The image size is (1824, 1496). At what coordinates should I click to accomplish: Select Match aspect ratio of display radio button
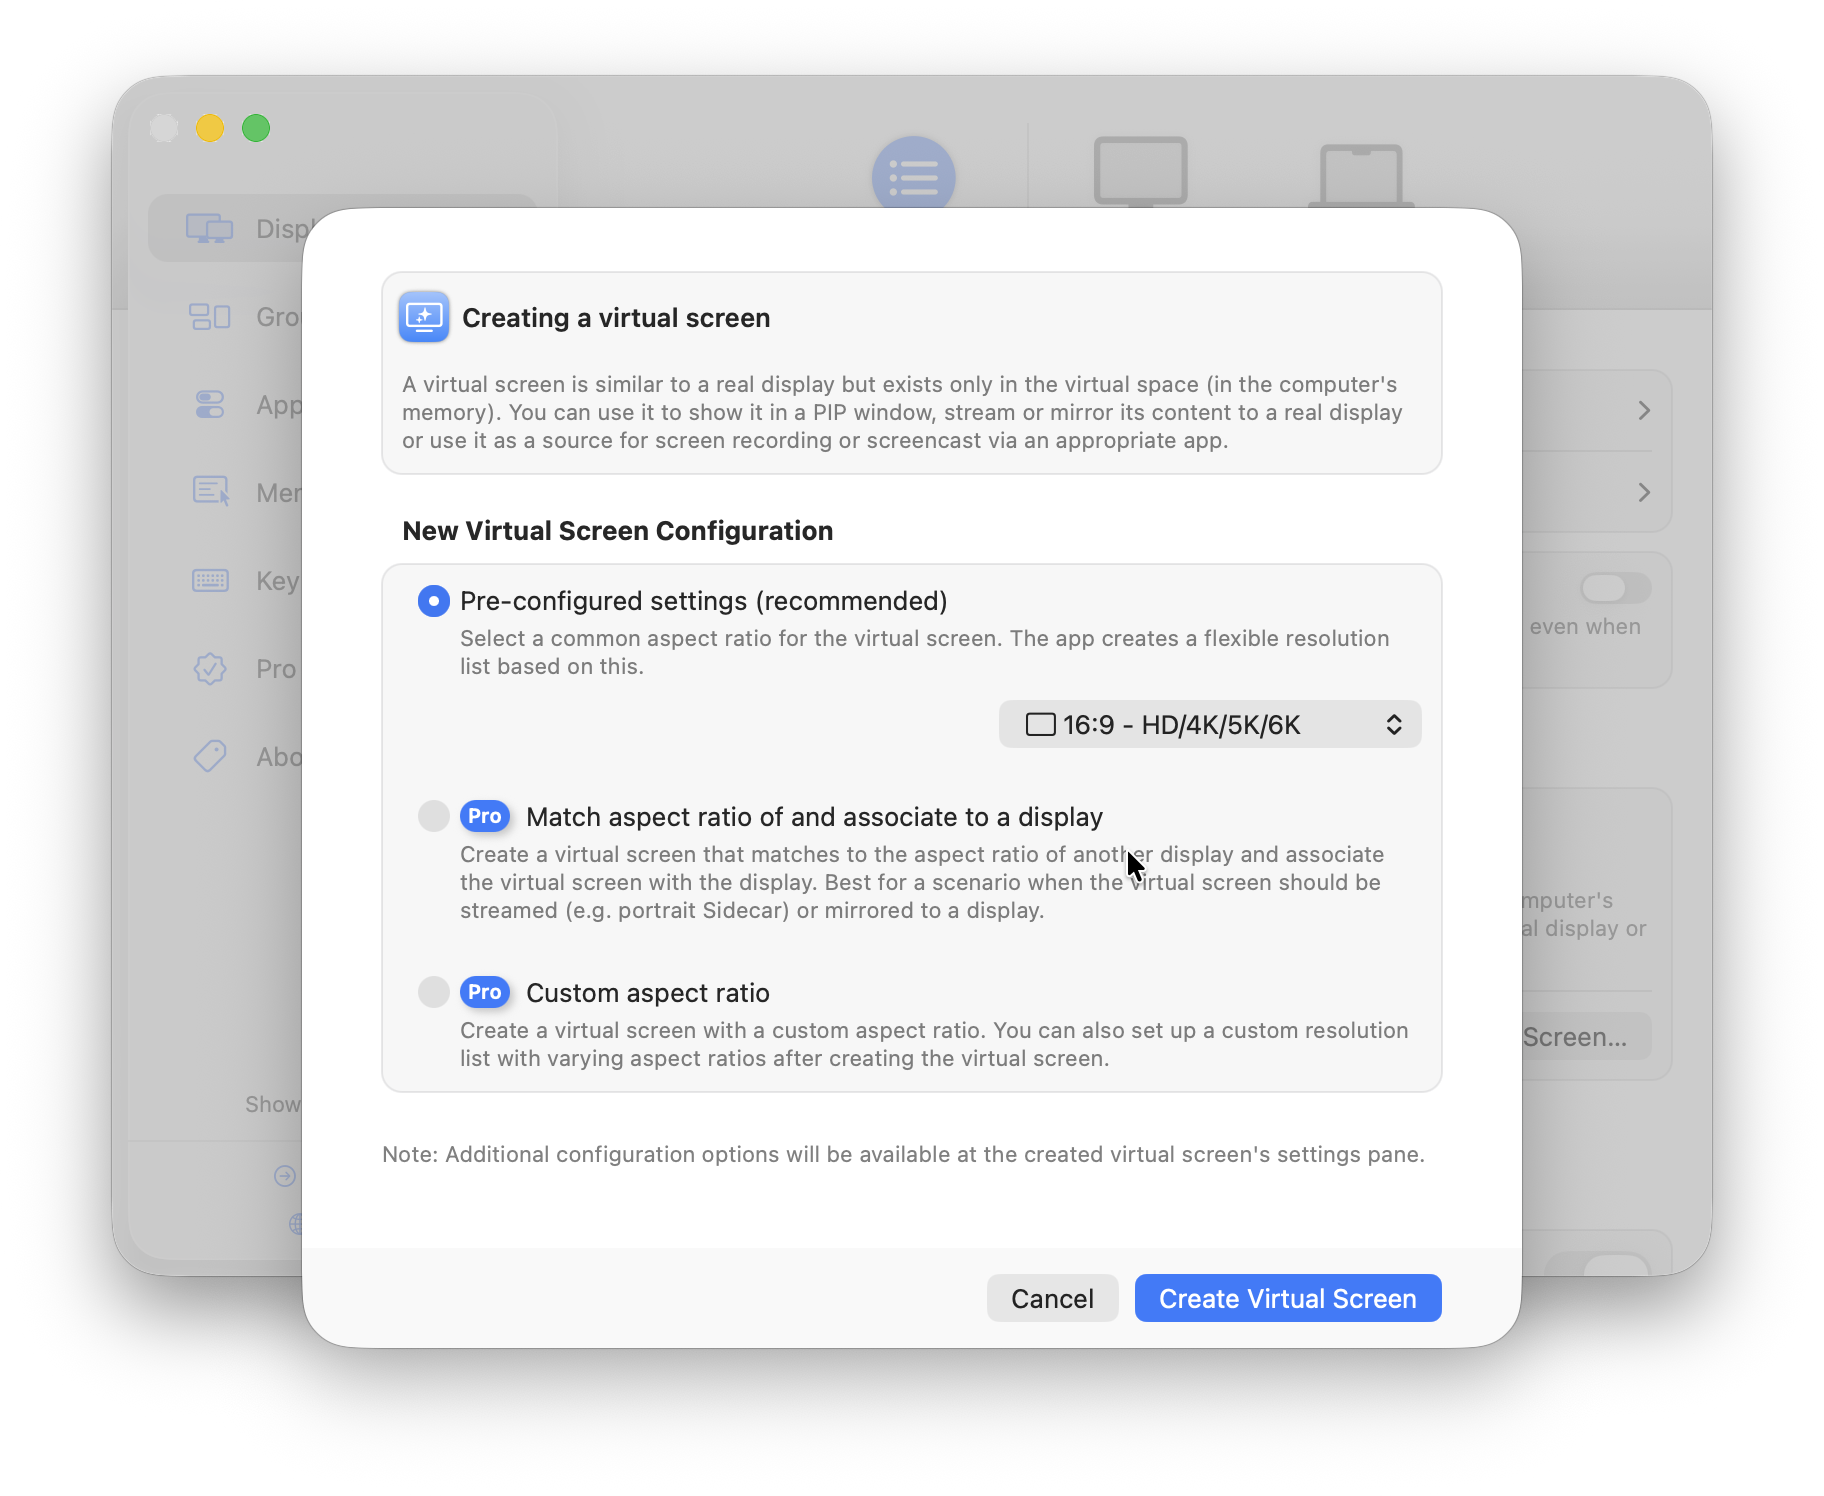click(433, 816)
